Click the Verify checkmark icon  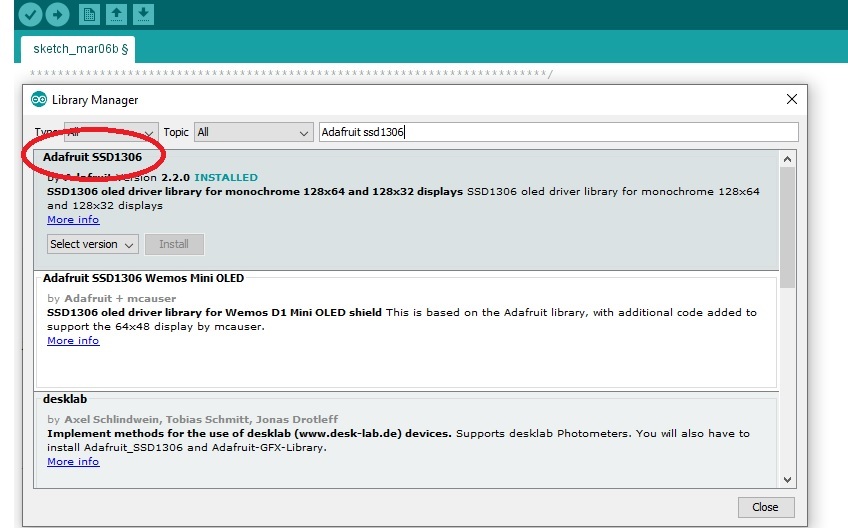(30, 15)
